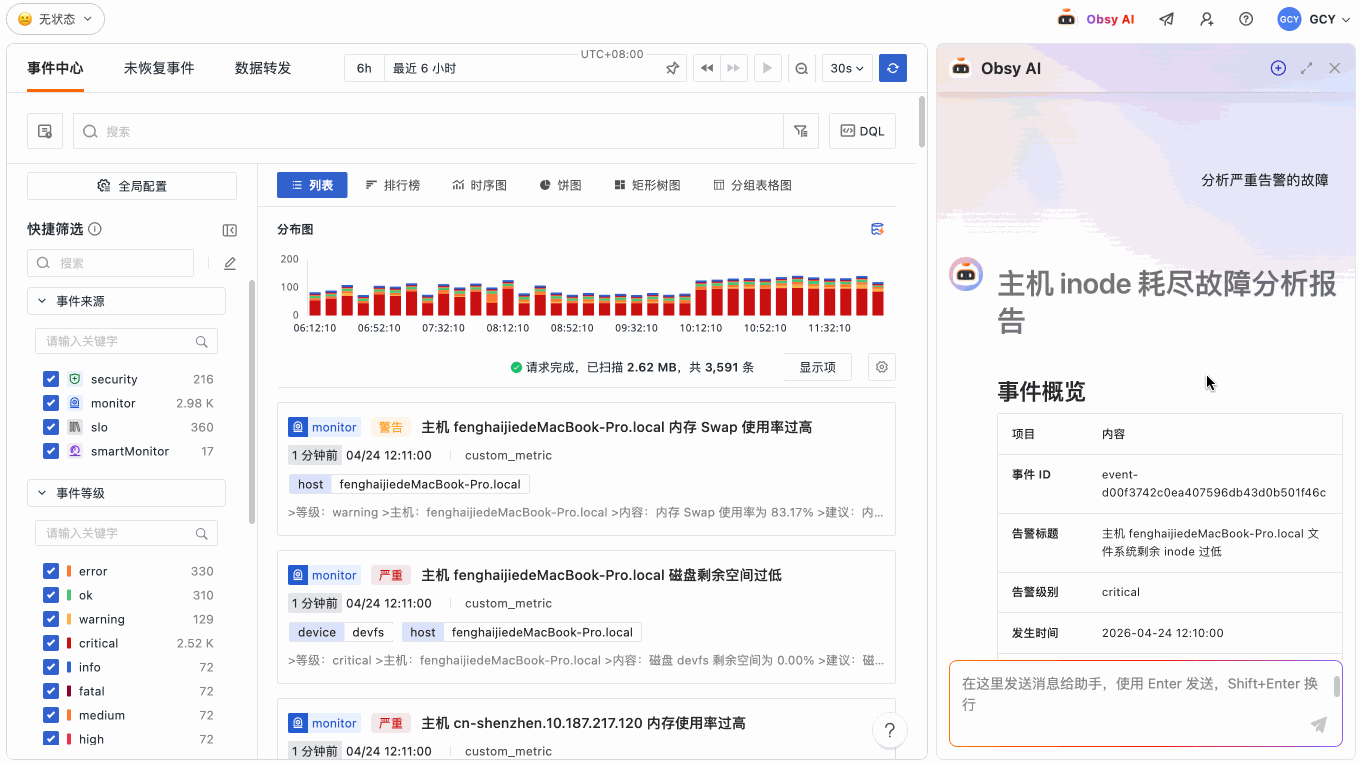
Task: Uncheck the security event source checkbox
Action: point(51,379)
